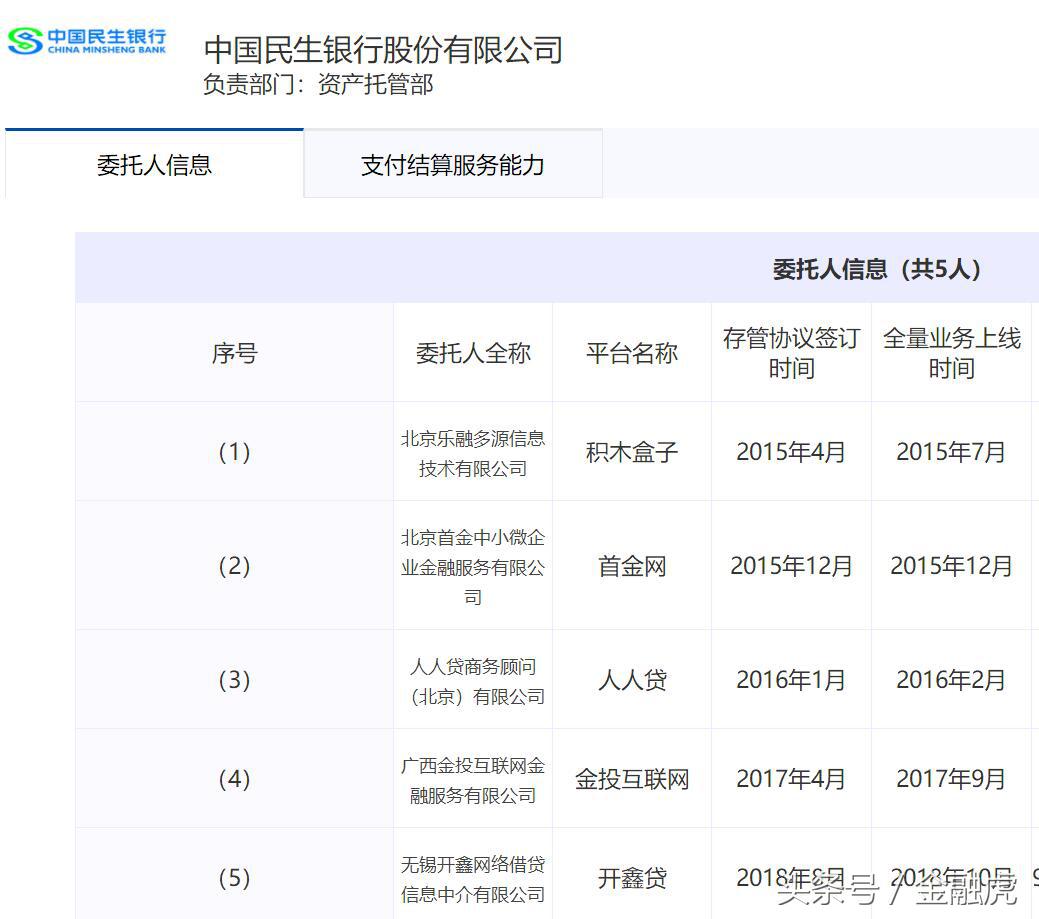The height and width of the screenshot is (919, 1039).
Task: Click launch date 2017年9月
Action: click(952, 779)
